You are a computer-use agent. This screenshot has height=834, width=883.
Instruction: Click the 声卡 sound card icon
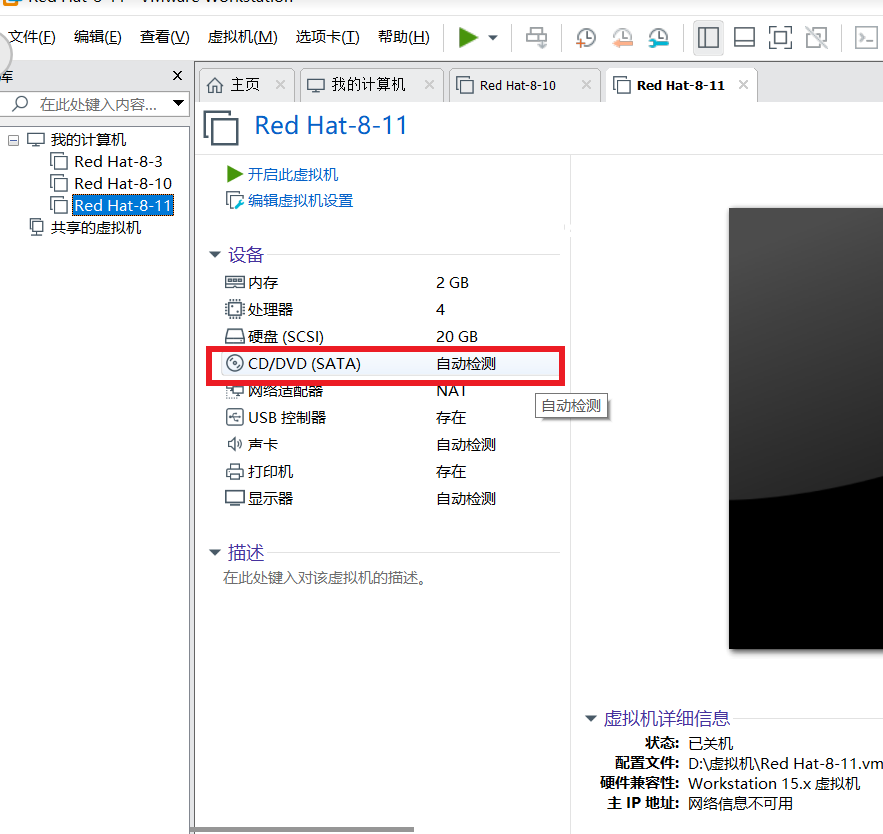coord(234,444)
